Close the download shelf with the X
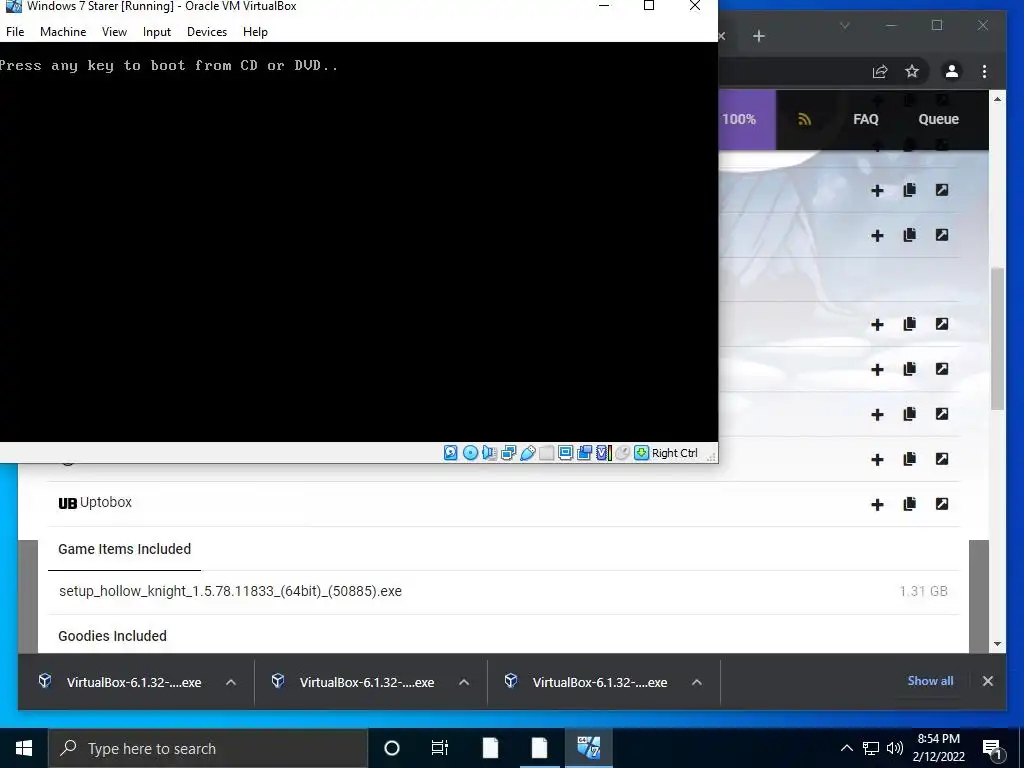Image resolution: width=1024 pixels, height=768 pixels. 987,681
